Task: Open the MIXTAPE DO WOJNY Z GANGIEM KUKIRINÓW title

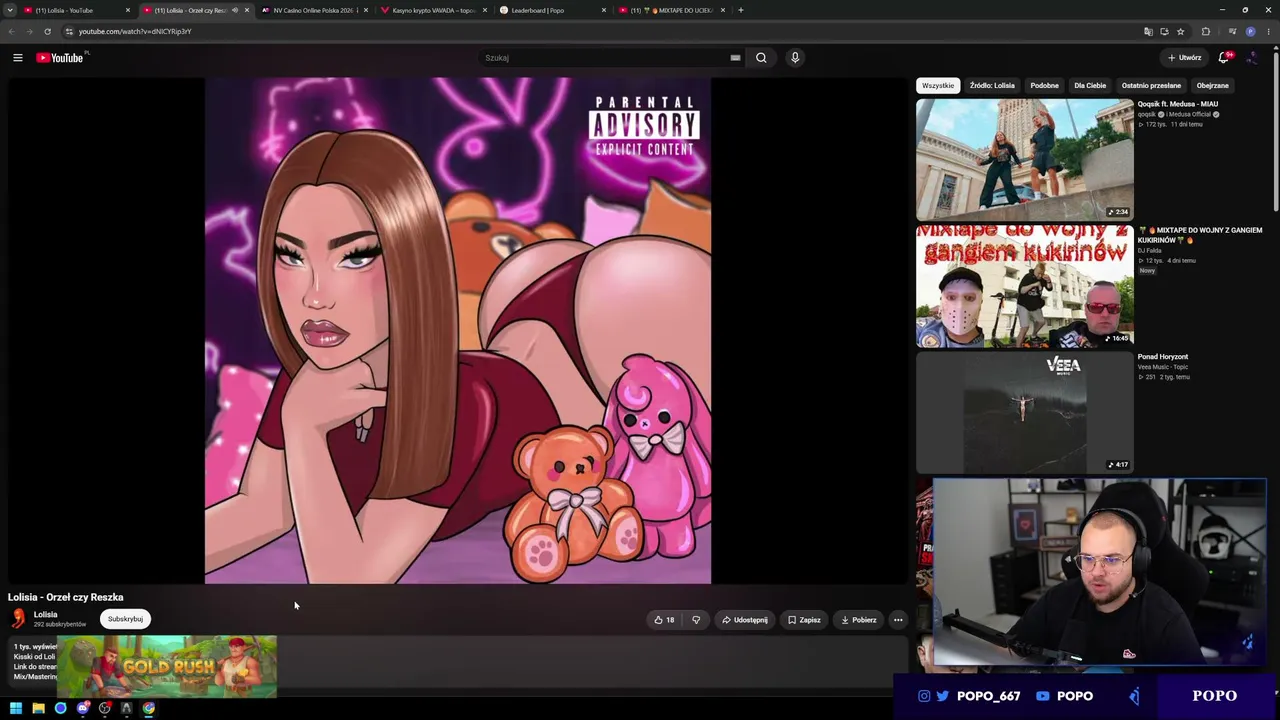Action: tap(1200, 235)
